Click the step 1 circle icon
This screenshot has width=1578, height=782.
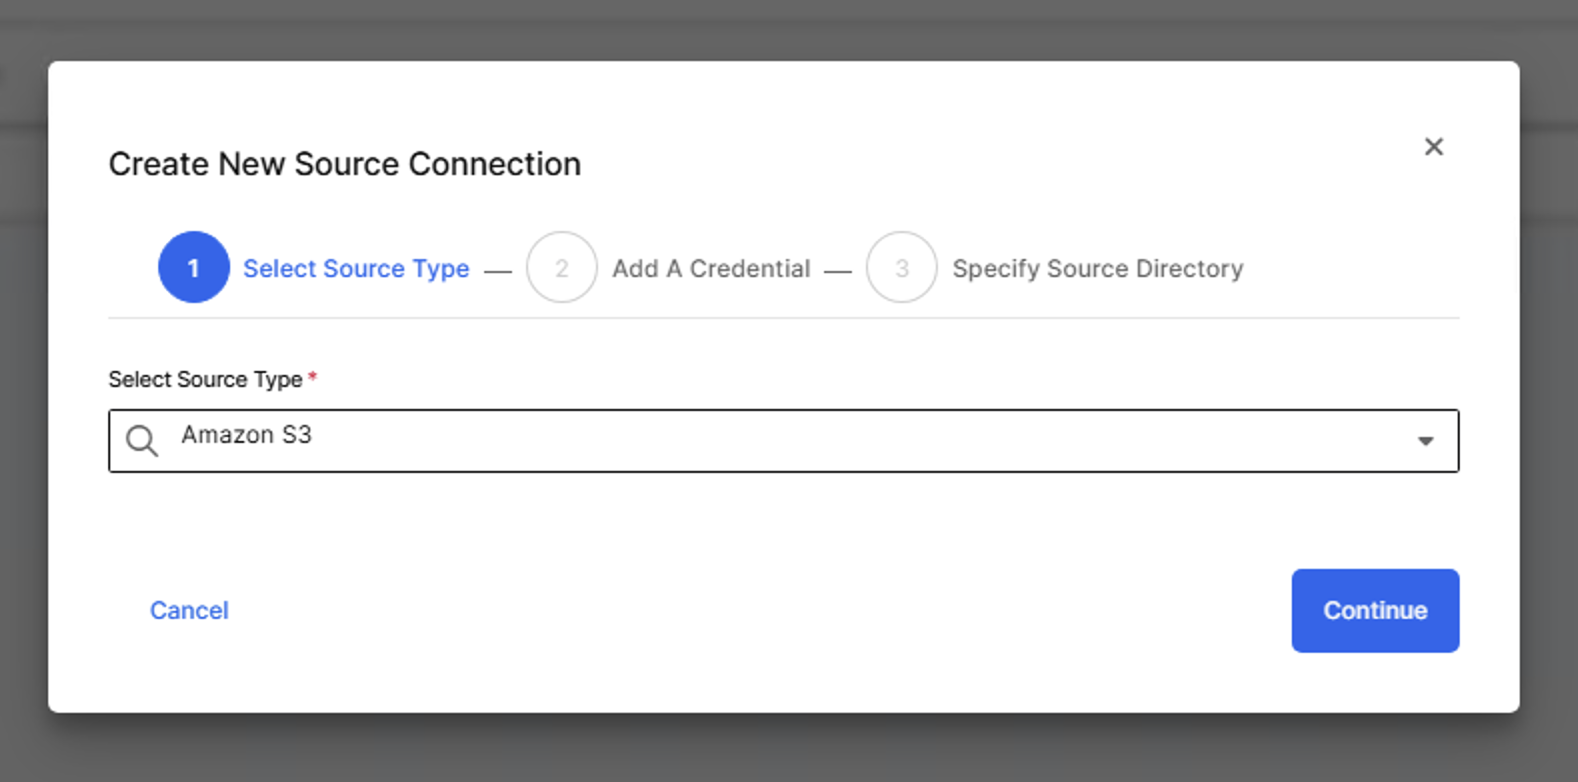tap(194, 267)
